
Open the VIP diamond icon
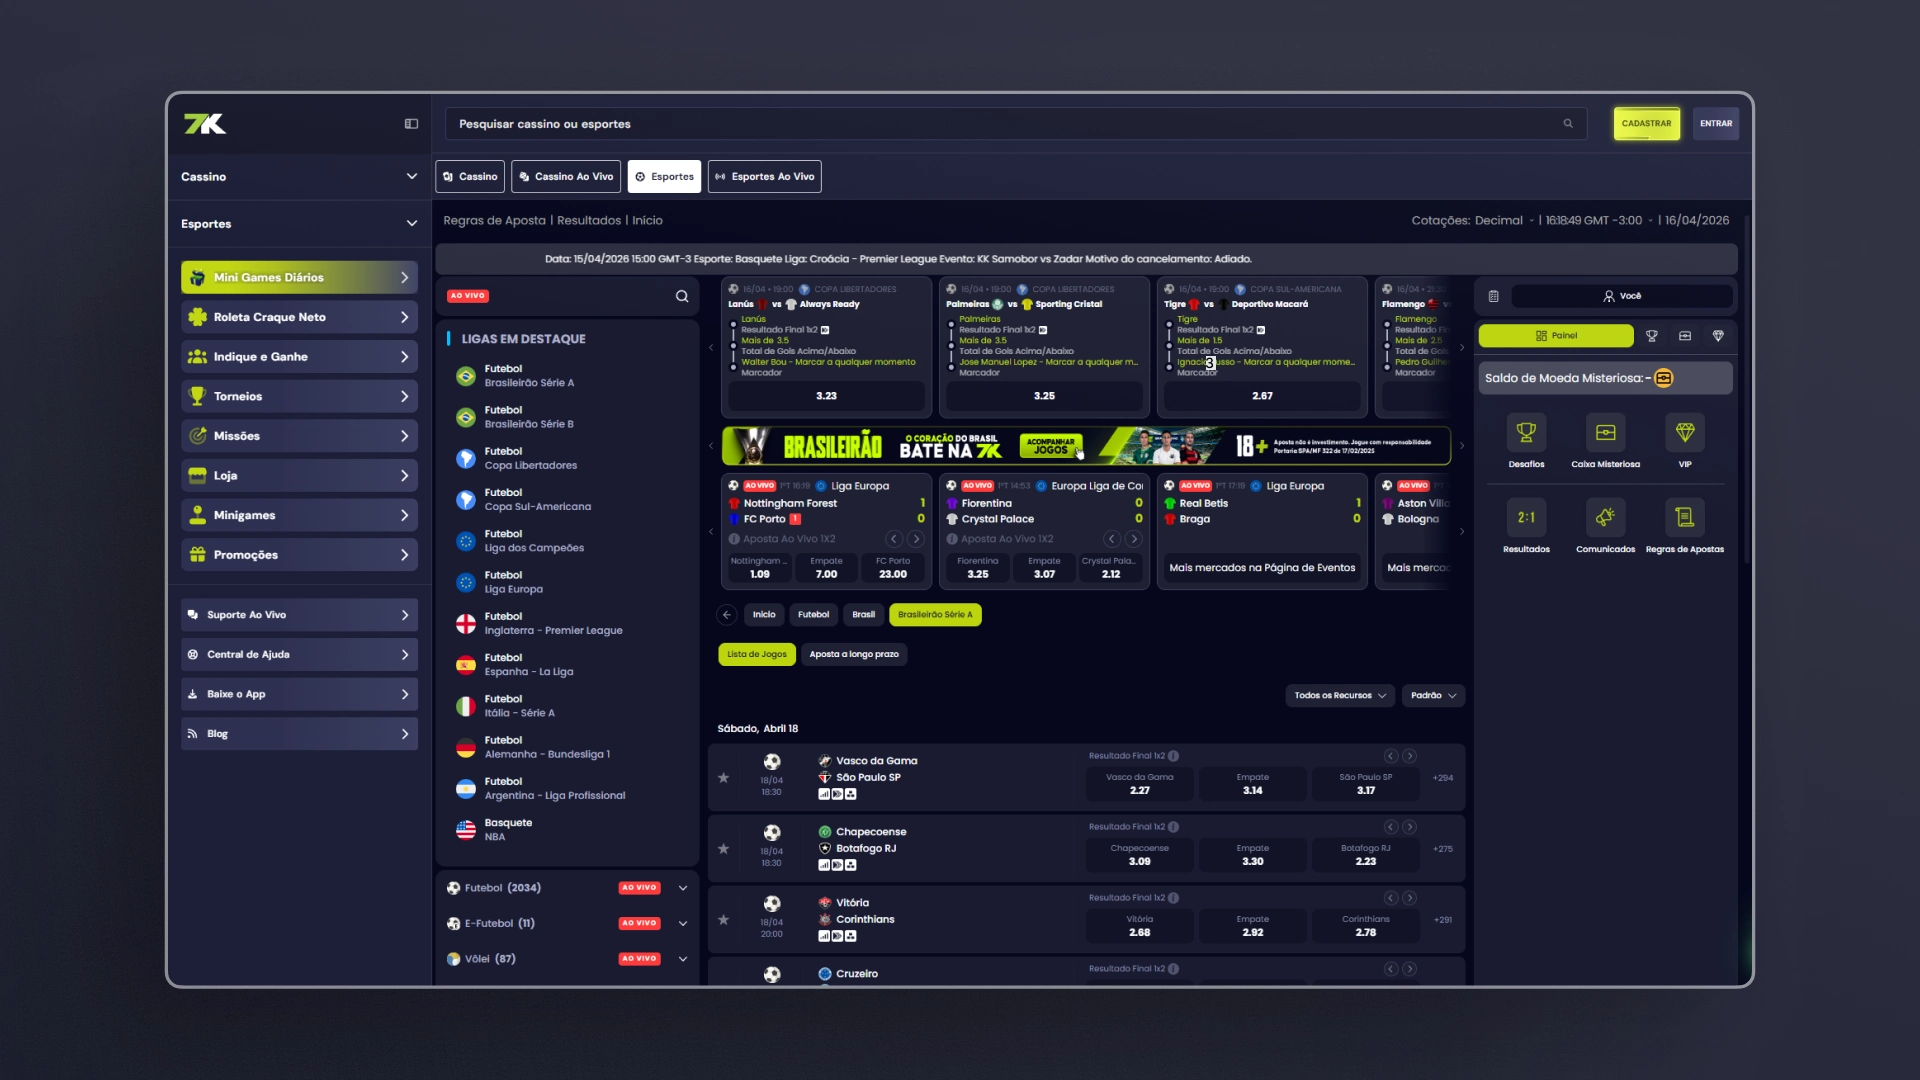pyautogui.click(x=1685, y=433)
